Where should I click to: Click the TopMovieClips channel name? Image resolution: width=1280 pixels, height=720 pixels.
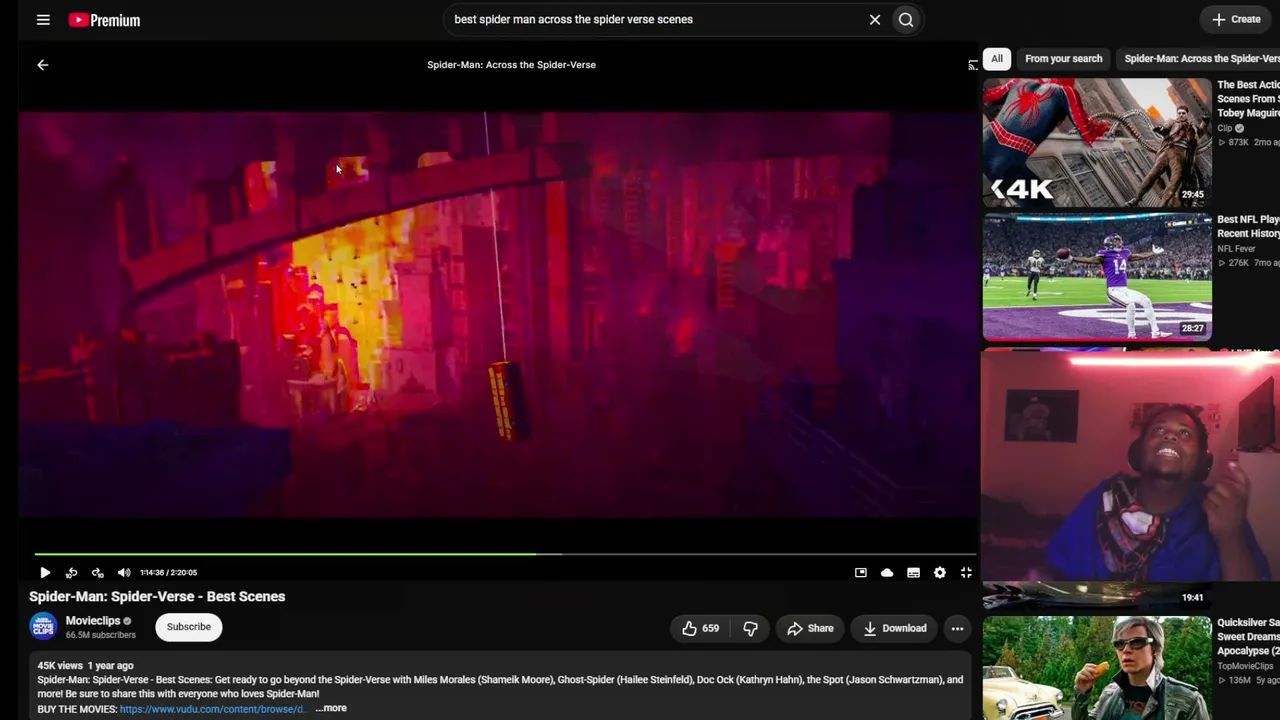coord(1245,666)
